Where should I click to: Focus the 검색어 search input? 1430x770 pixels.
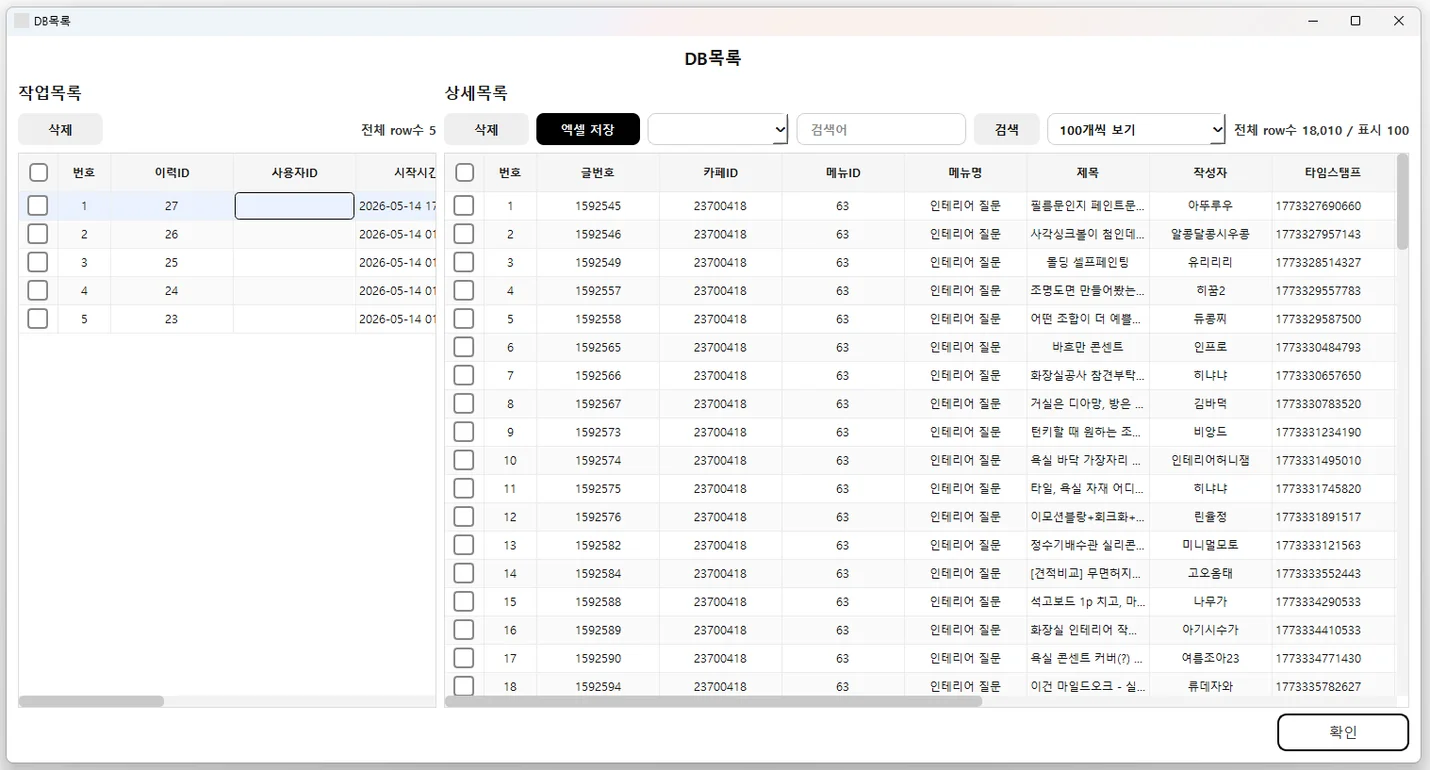tap(881, 129)
